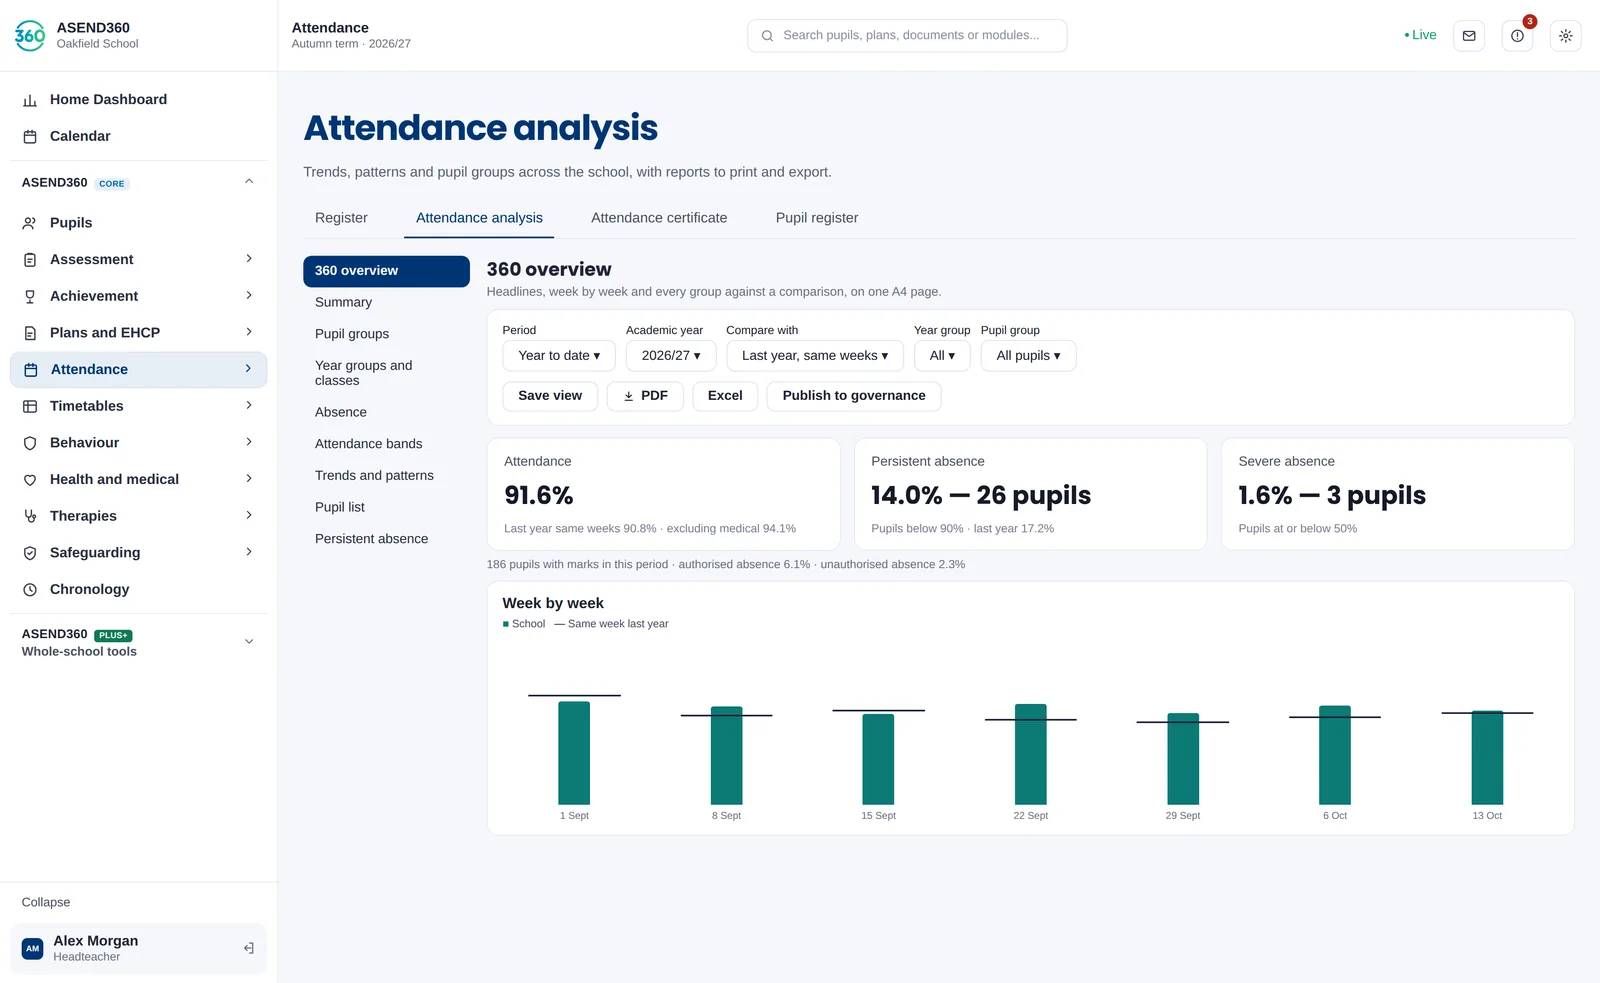Collapse the ASEND360 Core section
1600x983 pixels.
[x=249, y=182]
